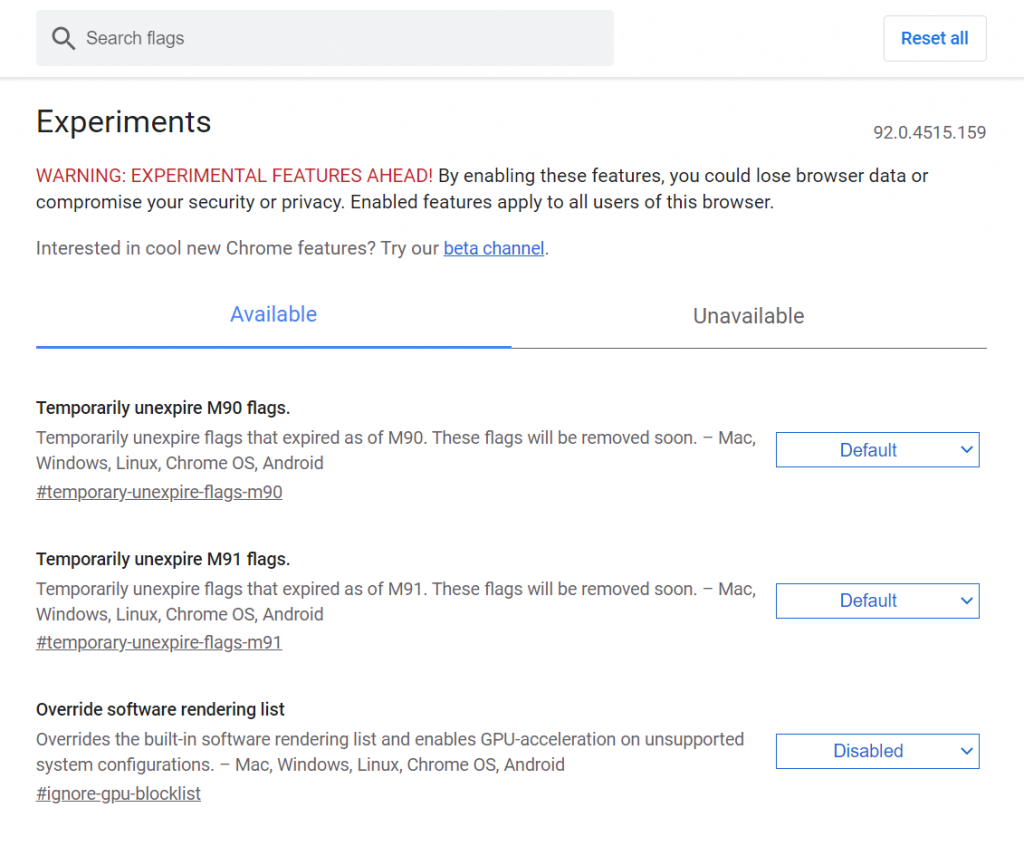Open the Disabled dropdown for software rendering list
Screen dimensions: 1024x846
pos(868,751)
